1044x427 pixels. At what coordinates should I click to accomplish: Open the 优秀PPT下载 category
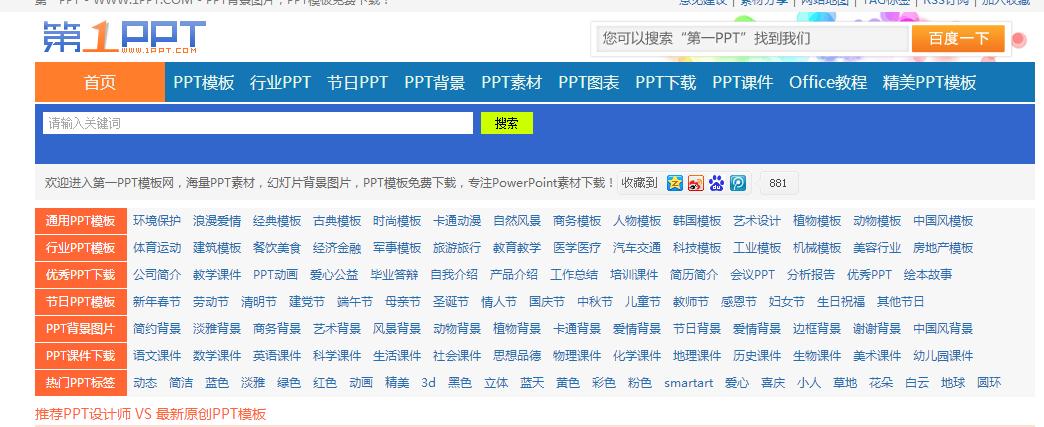pos(81,274)
